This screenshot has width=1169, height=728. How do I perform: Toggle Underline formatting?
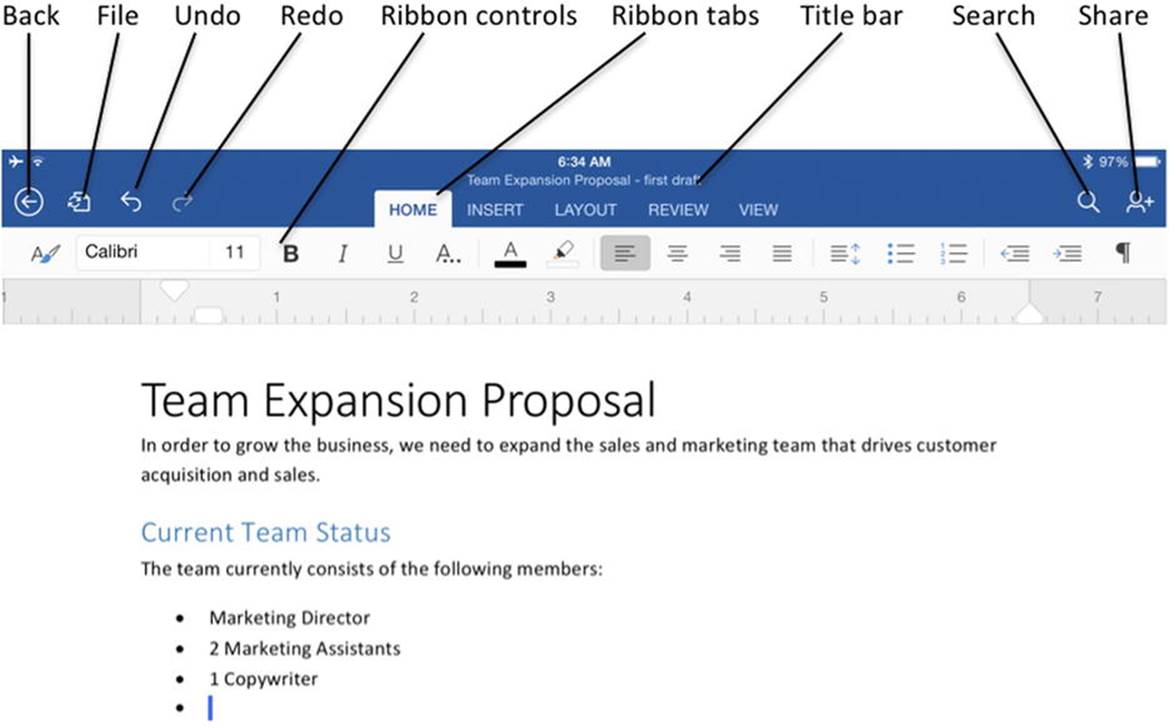point(395,254)
